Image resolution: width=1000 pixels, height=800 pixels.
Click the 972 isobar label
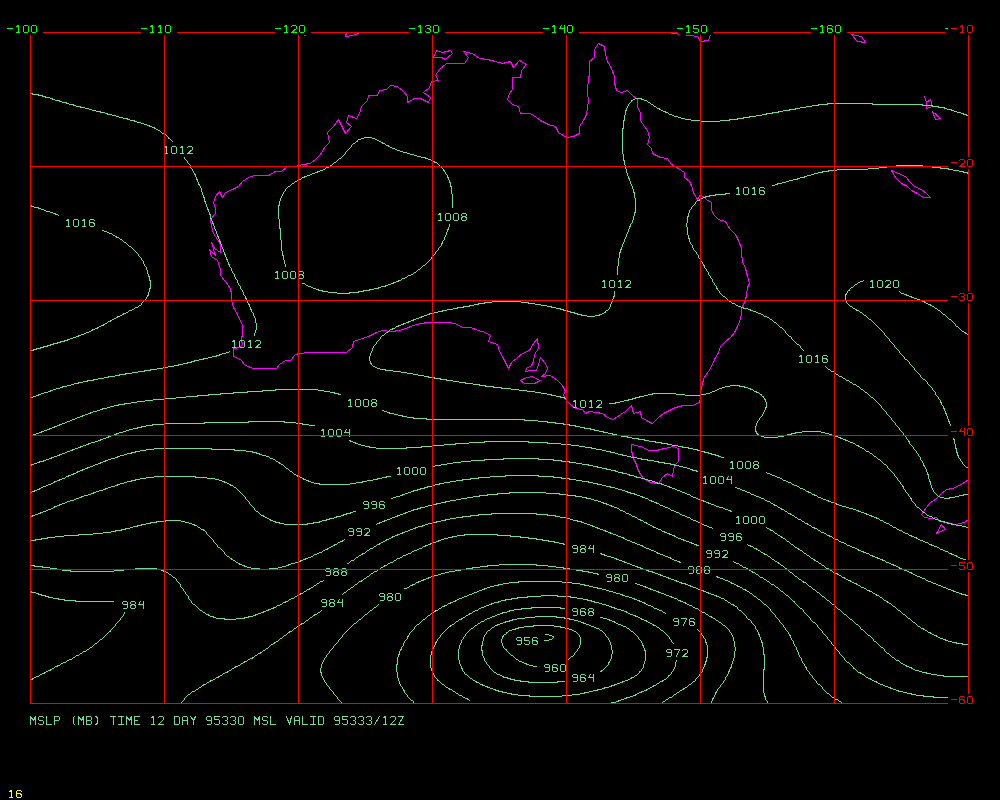click(x=677, y=653)
